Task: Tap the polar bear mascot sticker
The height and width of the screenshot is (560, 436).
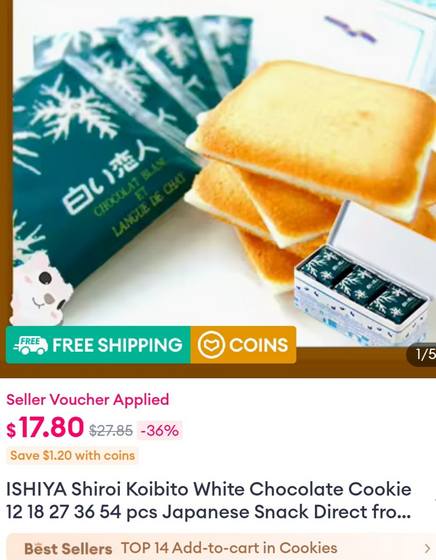Action: (40, 288)
